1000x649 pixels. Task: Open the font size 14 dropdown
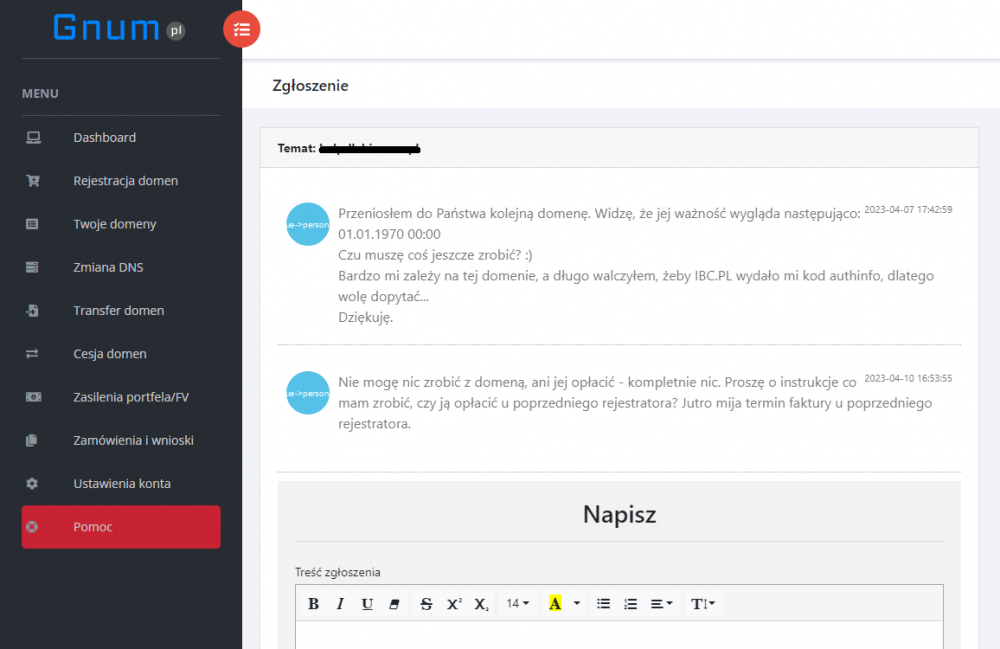517,604
